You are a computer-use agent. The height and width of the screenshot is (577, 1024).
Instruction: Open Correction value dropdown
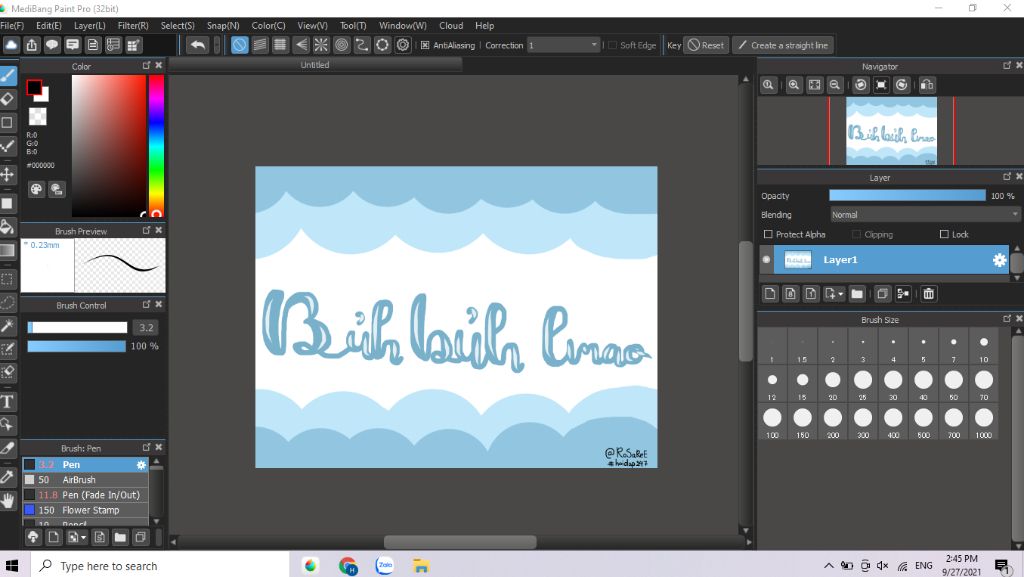564,45
